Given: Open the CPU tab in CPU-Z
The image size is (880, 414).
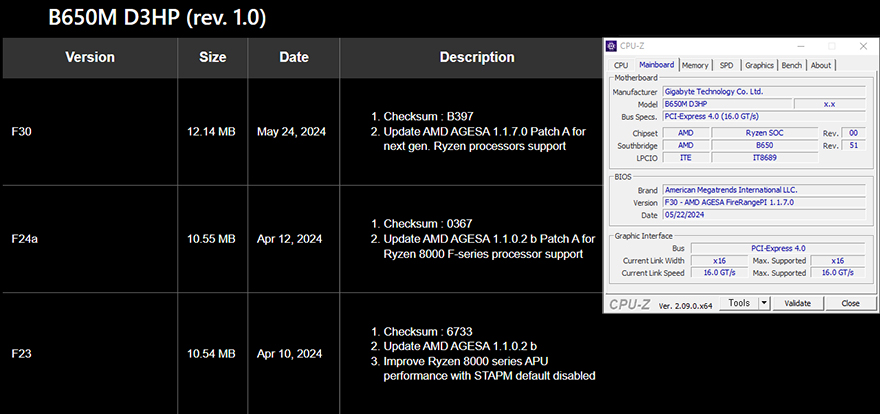Looking at the screenshot, I should 621,65.
